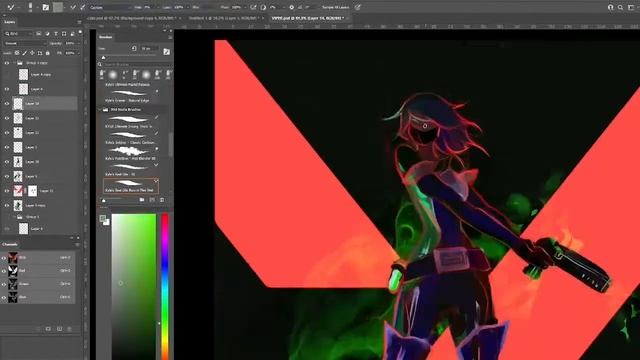
Task: Open the Channels panel menu
Action: pyautogui.click(x=77, y=244)
